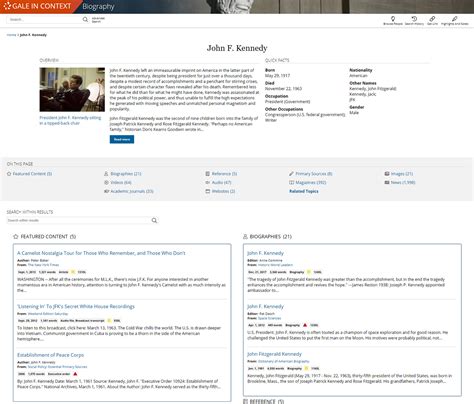
Task: Open John F. Kennedy biography from Space Sciences
Action: coord(265,306)
